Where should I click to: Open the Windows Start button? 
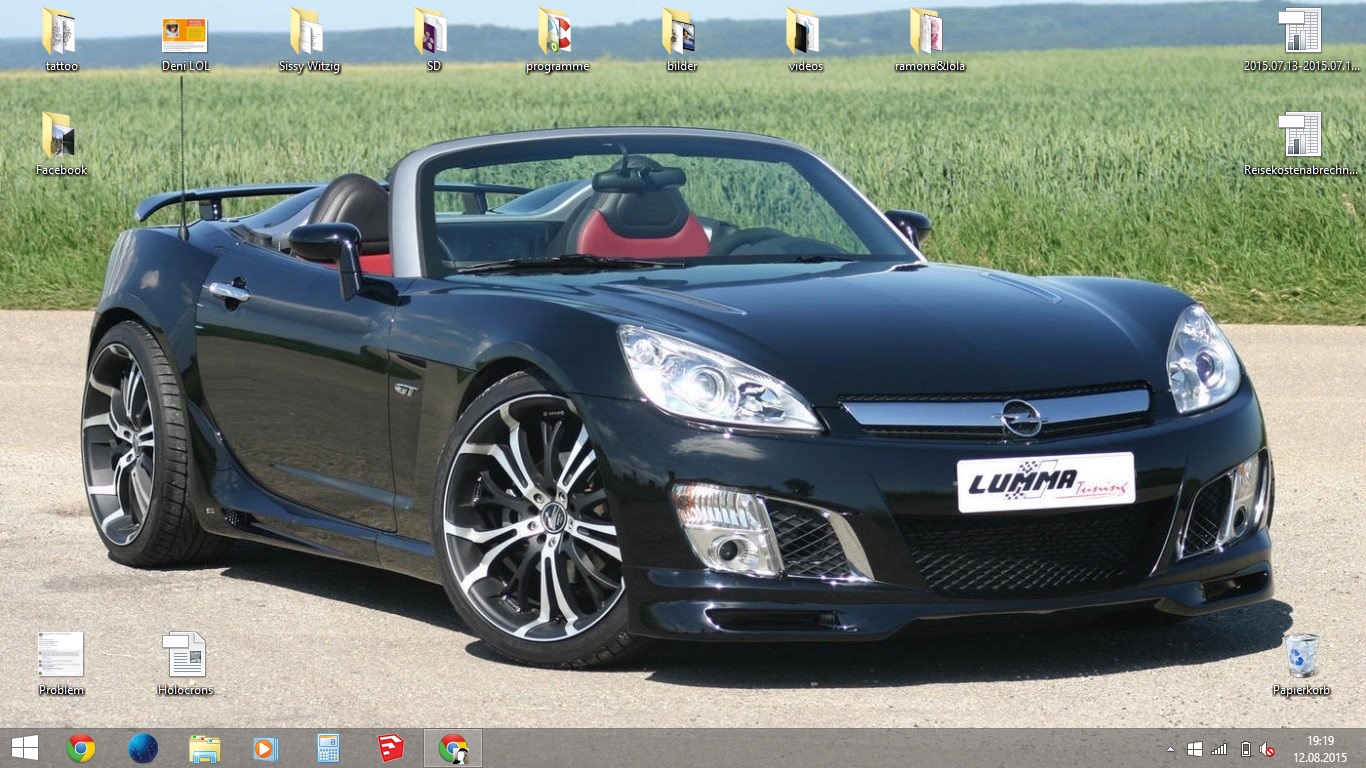point(24,748)
